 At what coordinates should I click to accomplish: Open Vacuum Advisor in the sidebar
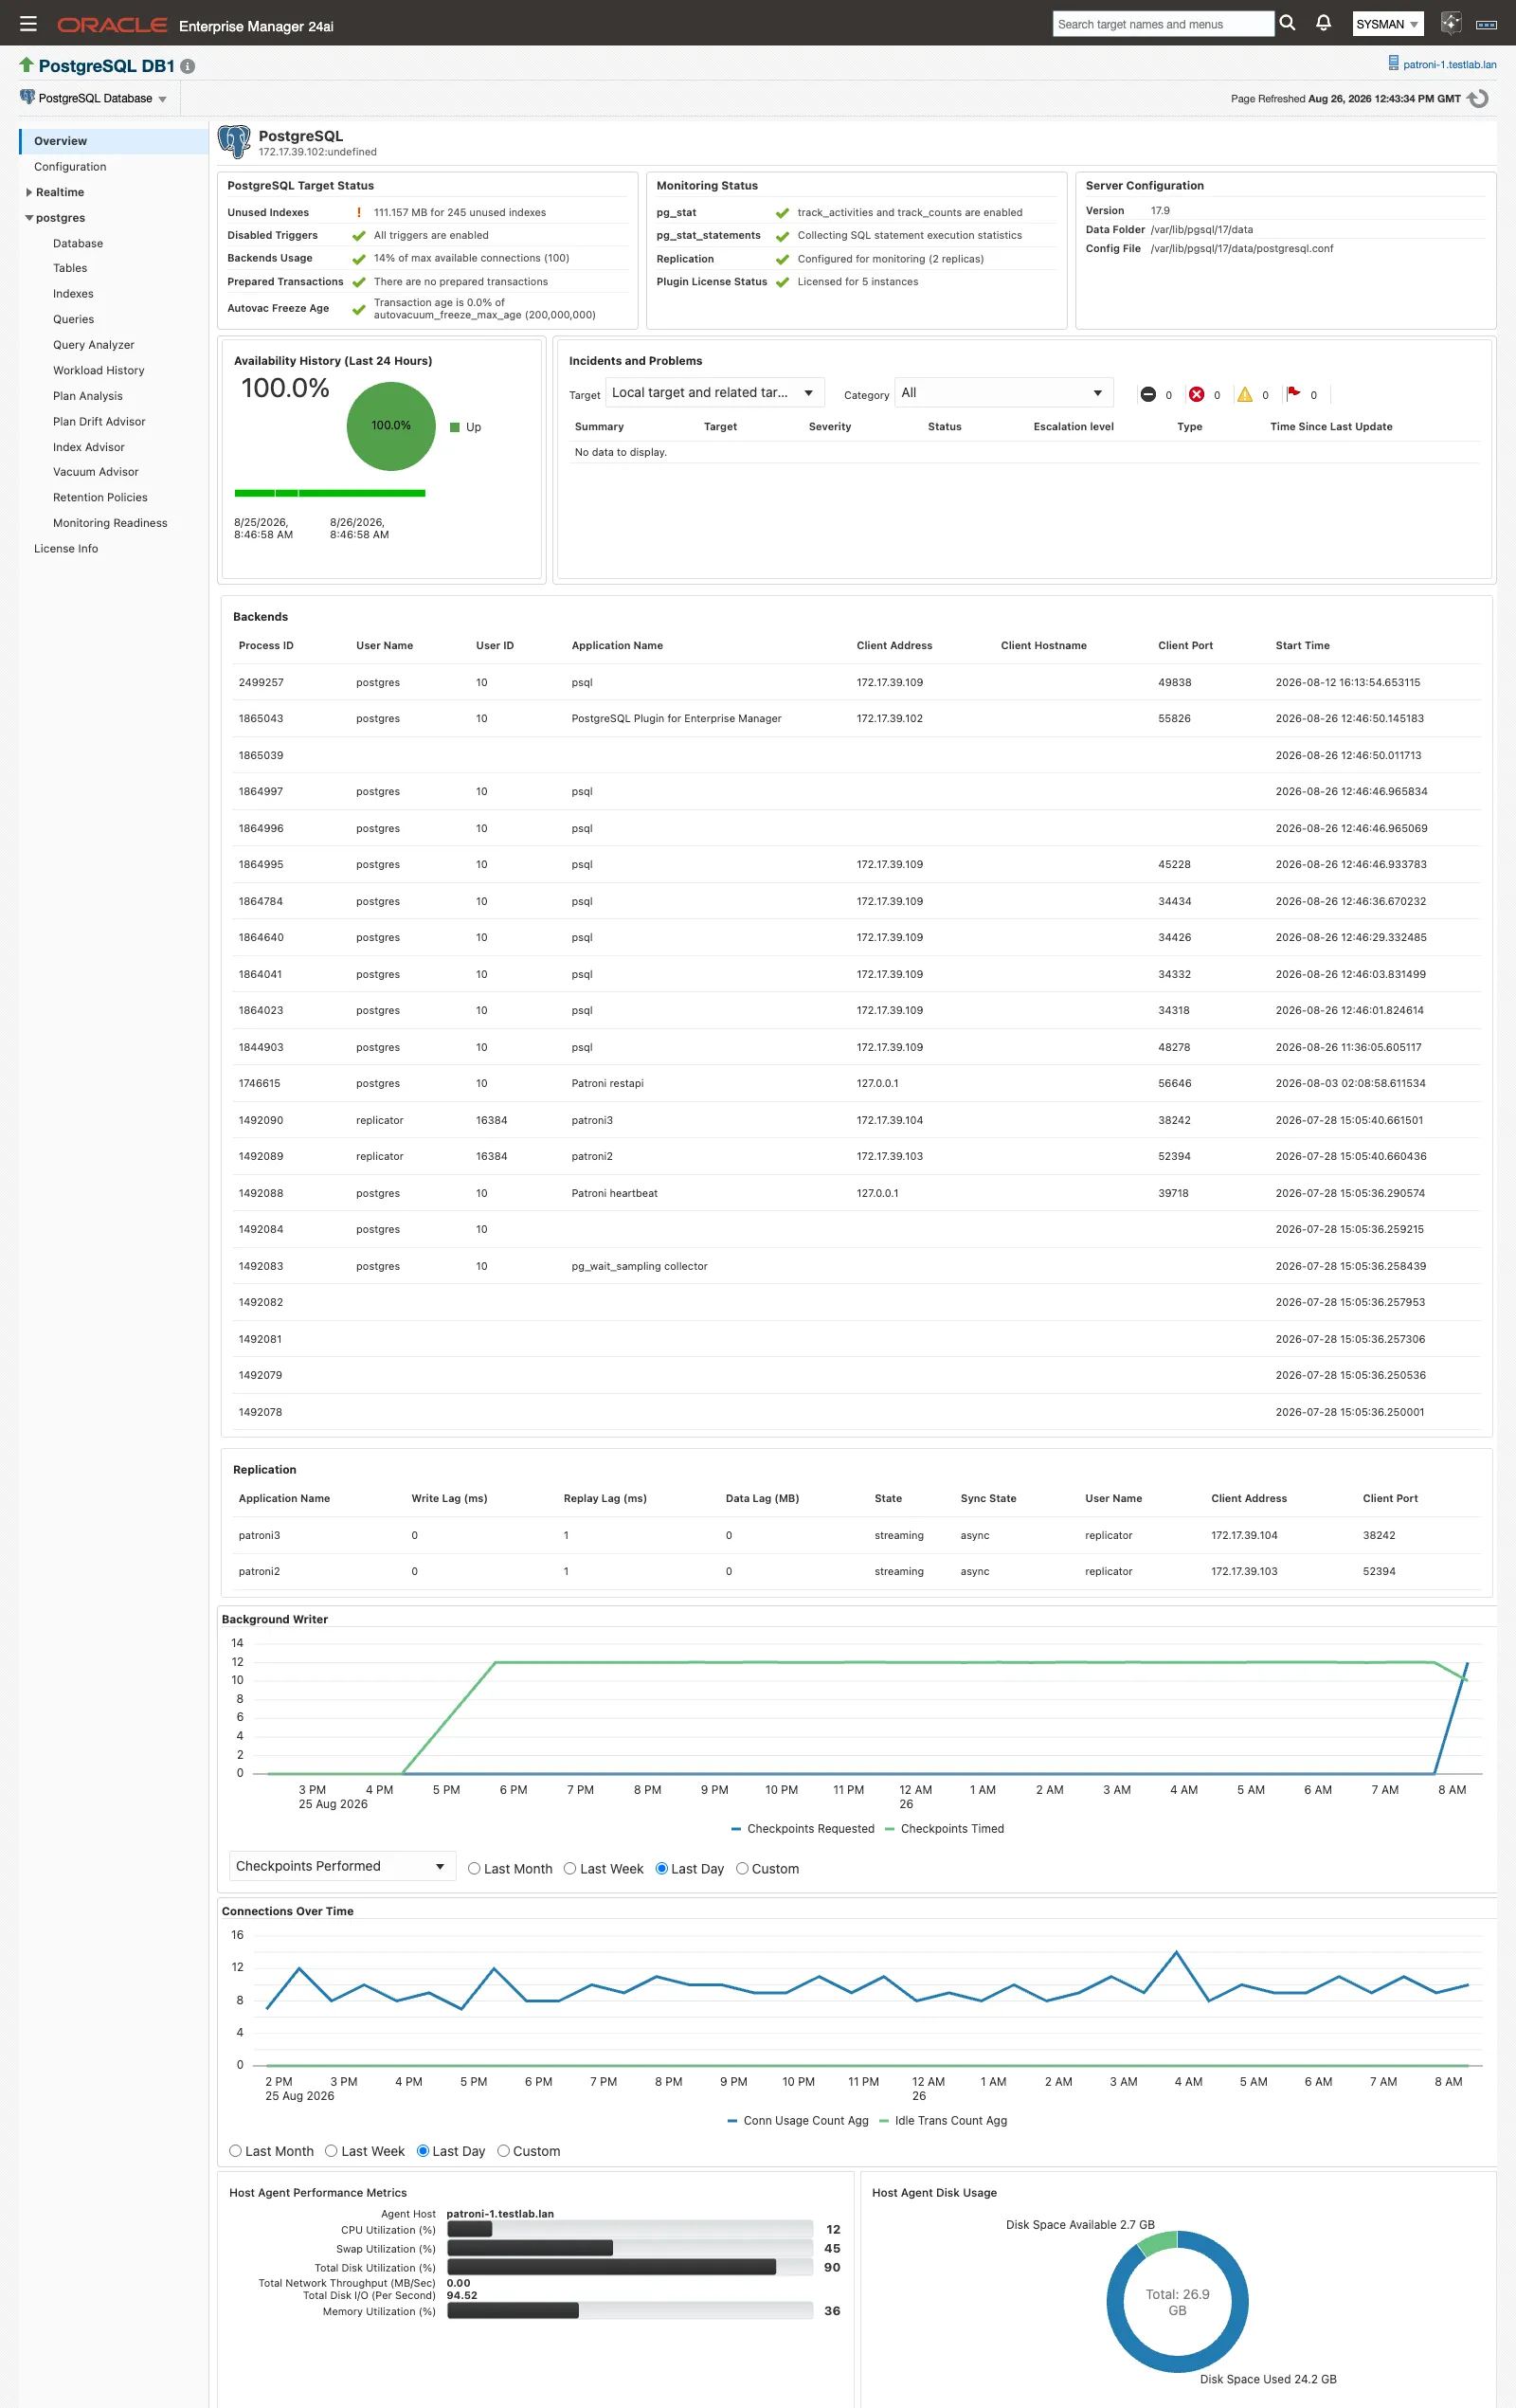click(96, 472)
